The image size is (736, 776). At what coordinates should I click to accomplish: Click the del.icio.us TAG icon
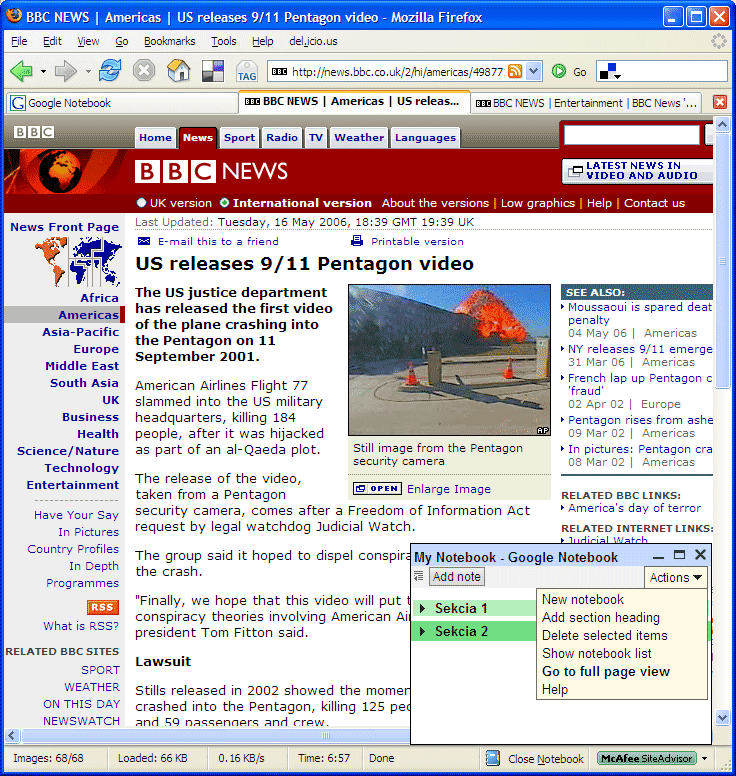[x=246, y=71]
